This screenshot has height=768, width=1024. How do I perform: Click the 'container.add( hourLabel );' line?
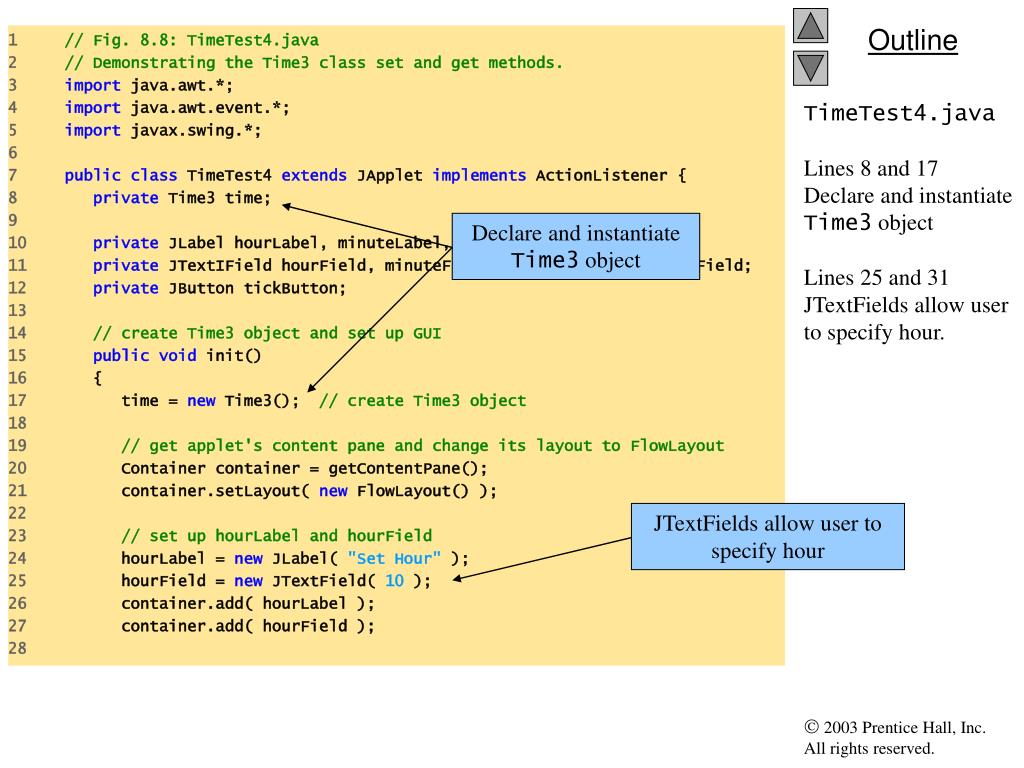(x=248, y=603)
